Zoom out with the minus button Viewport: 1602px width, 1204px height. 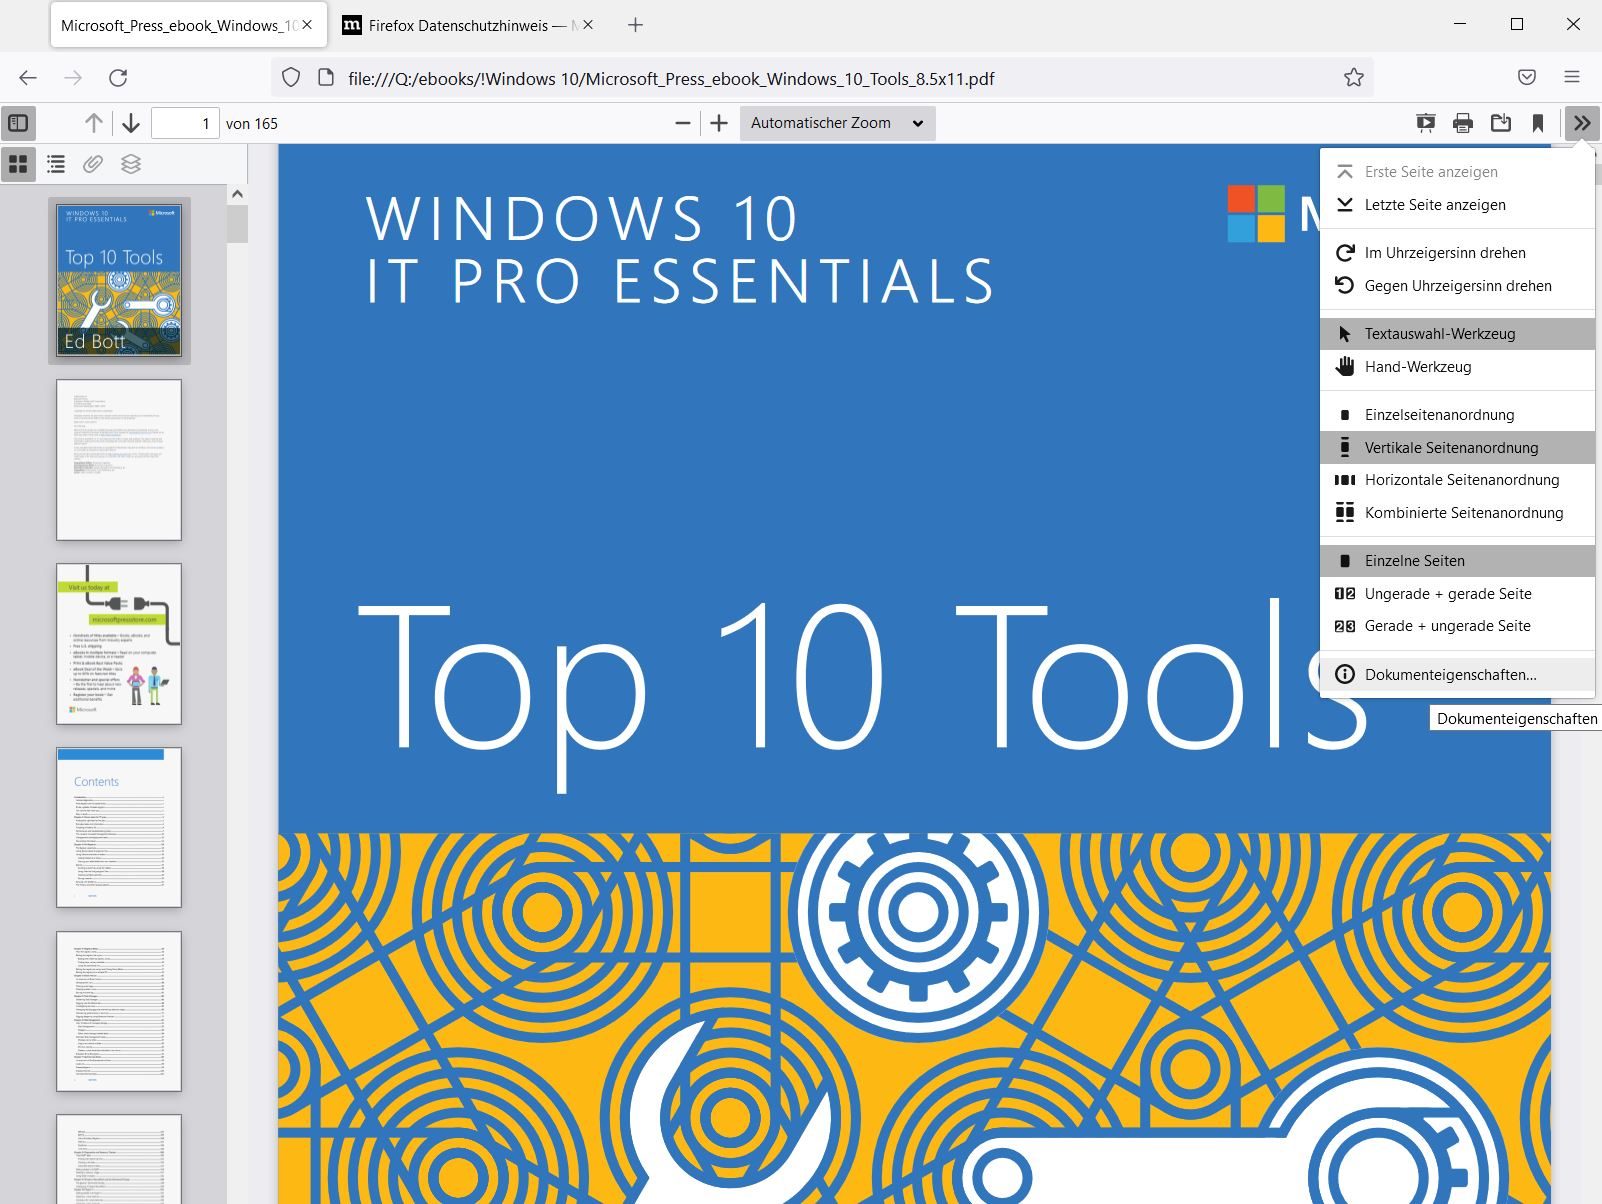[683, 123]
